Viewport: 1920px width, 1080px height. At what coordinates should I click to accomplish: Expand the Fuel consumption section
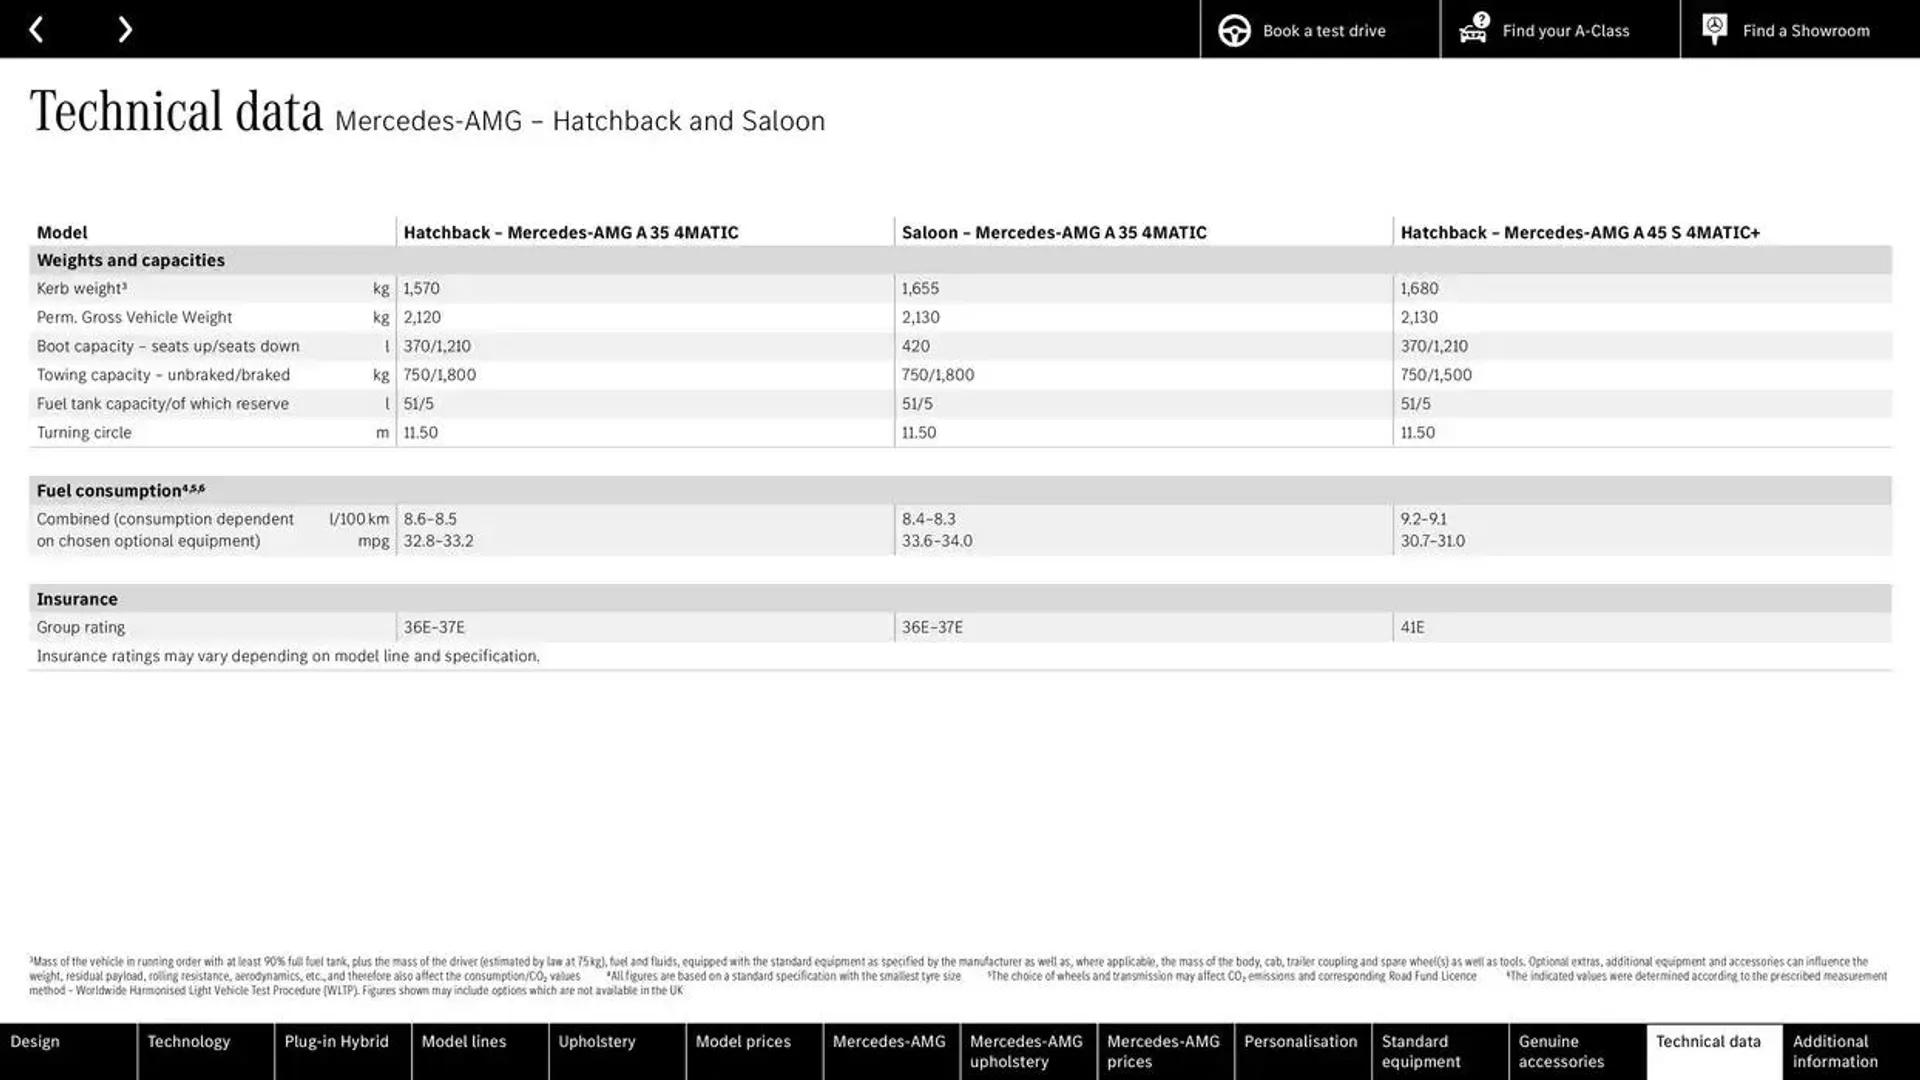121,489
